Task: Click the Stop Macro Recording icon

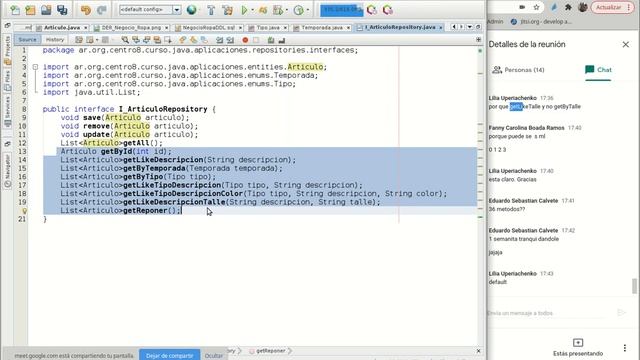Action: (256, 40)
